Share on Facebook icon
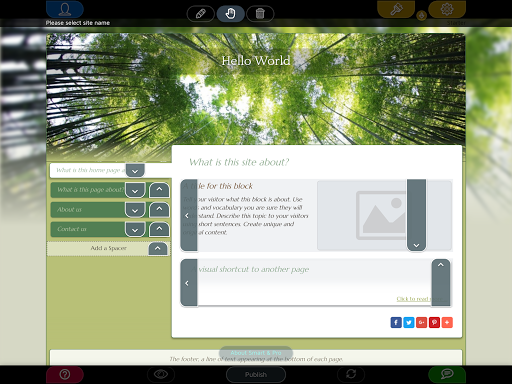Image resolution: width=512 pixels, height=384 pixels. [396, 322]
